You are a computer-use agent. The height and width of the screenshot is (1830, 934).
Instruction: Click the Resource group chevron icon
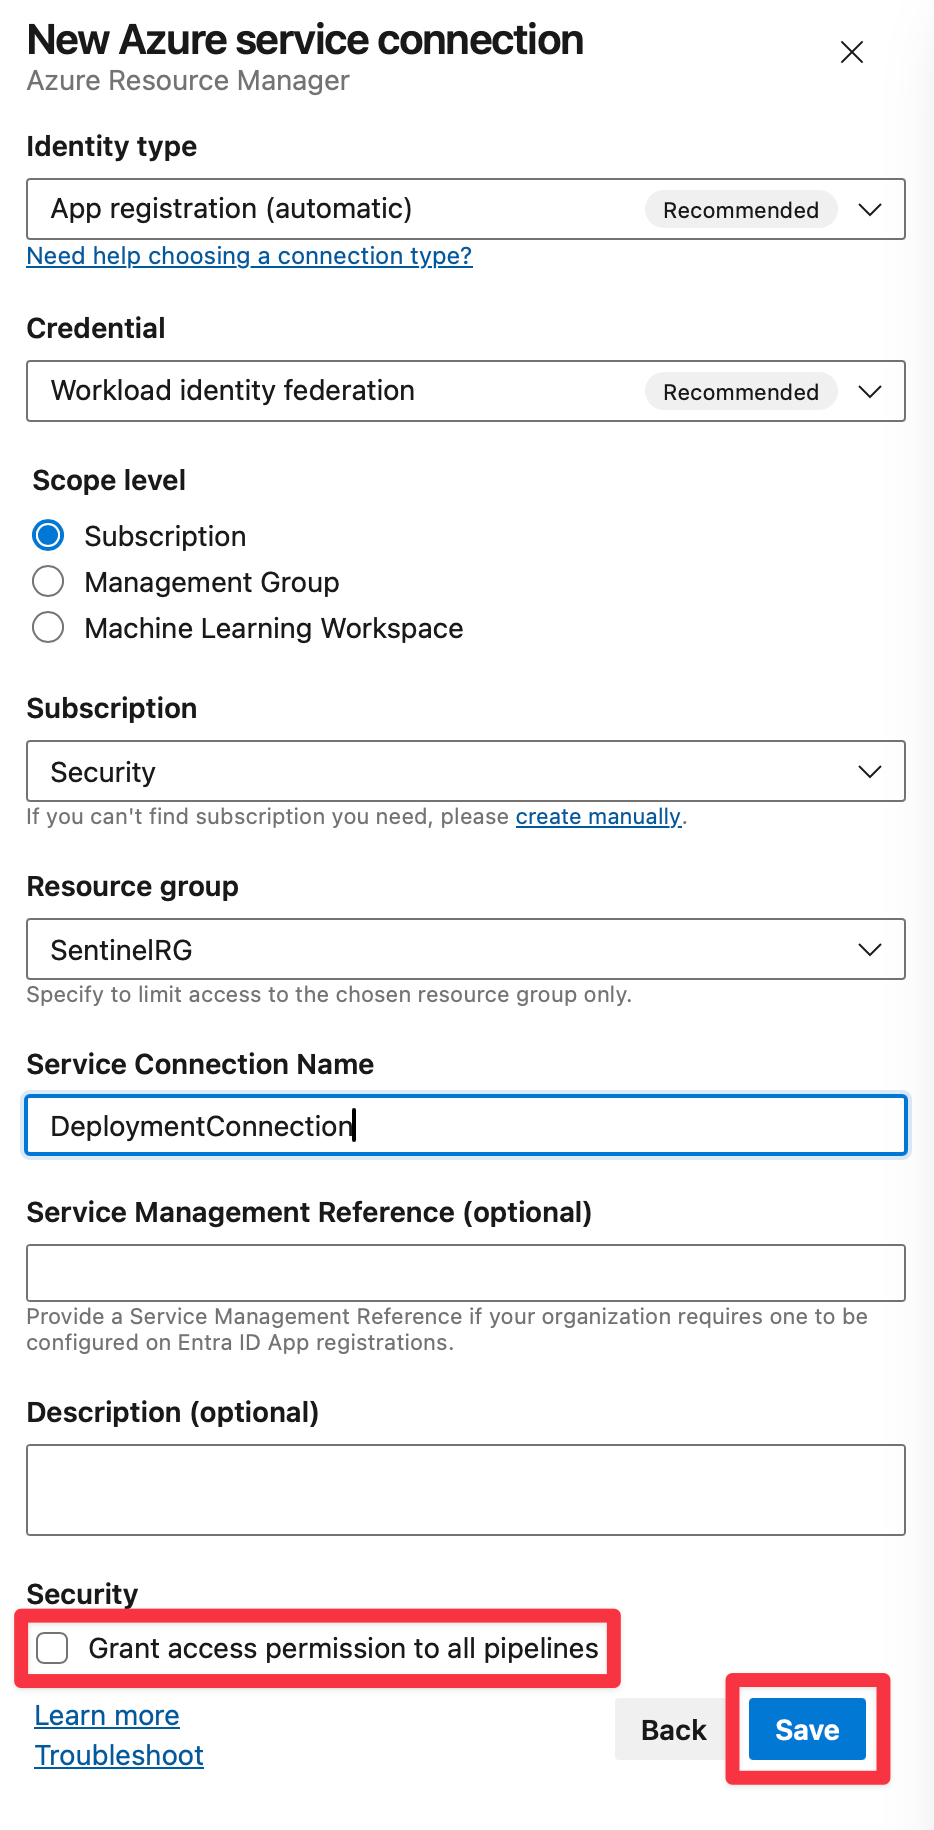pyautogui.click(x=870, y=949)
